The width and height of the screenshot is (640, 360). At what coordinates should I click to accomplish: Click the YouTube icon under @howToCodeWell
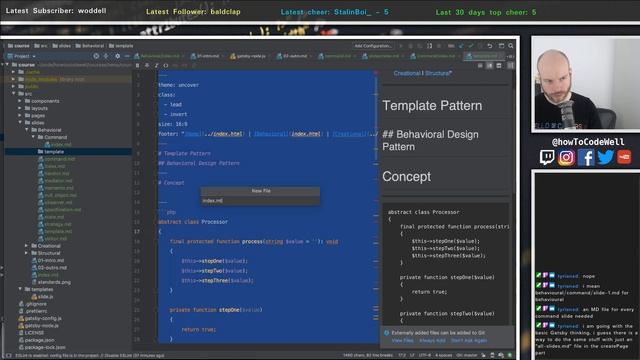coord(624,157)
